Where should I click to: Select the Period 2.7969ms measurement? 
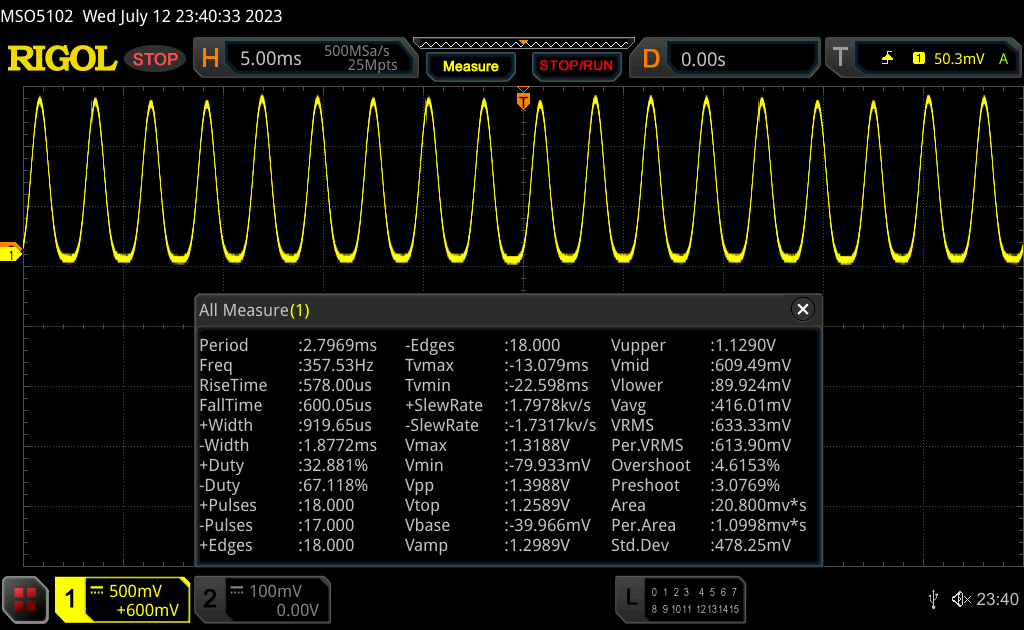(x=288, y=345)
